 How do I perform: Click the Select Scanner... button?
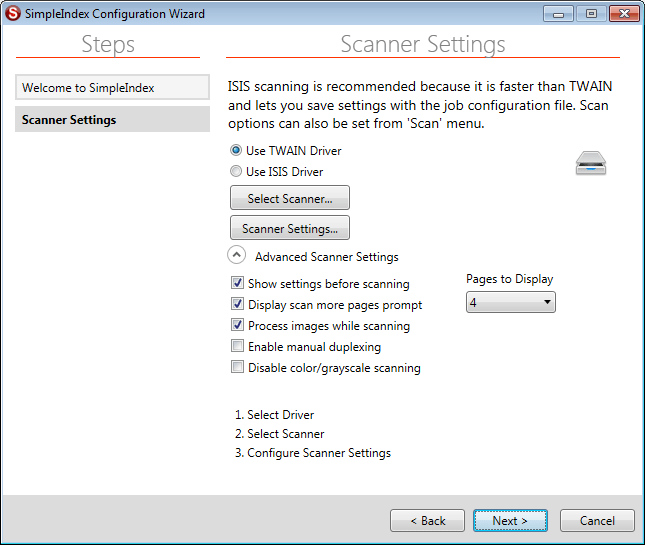(x=290, y=198)
